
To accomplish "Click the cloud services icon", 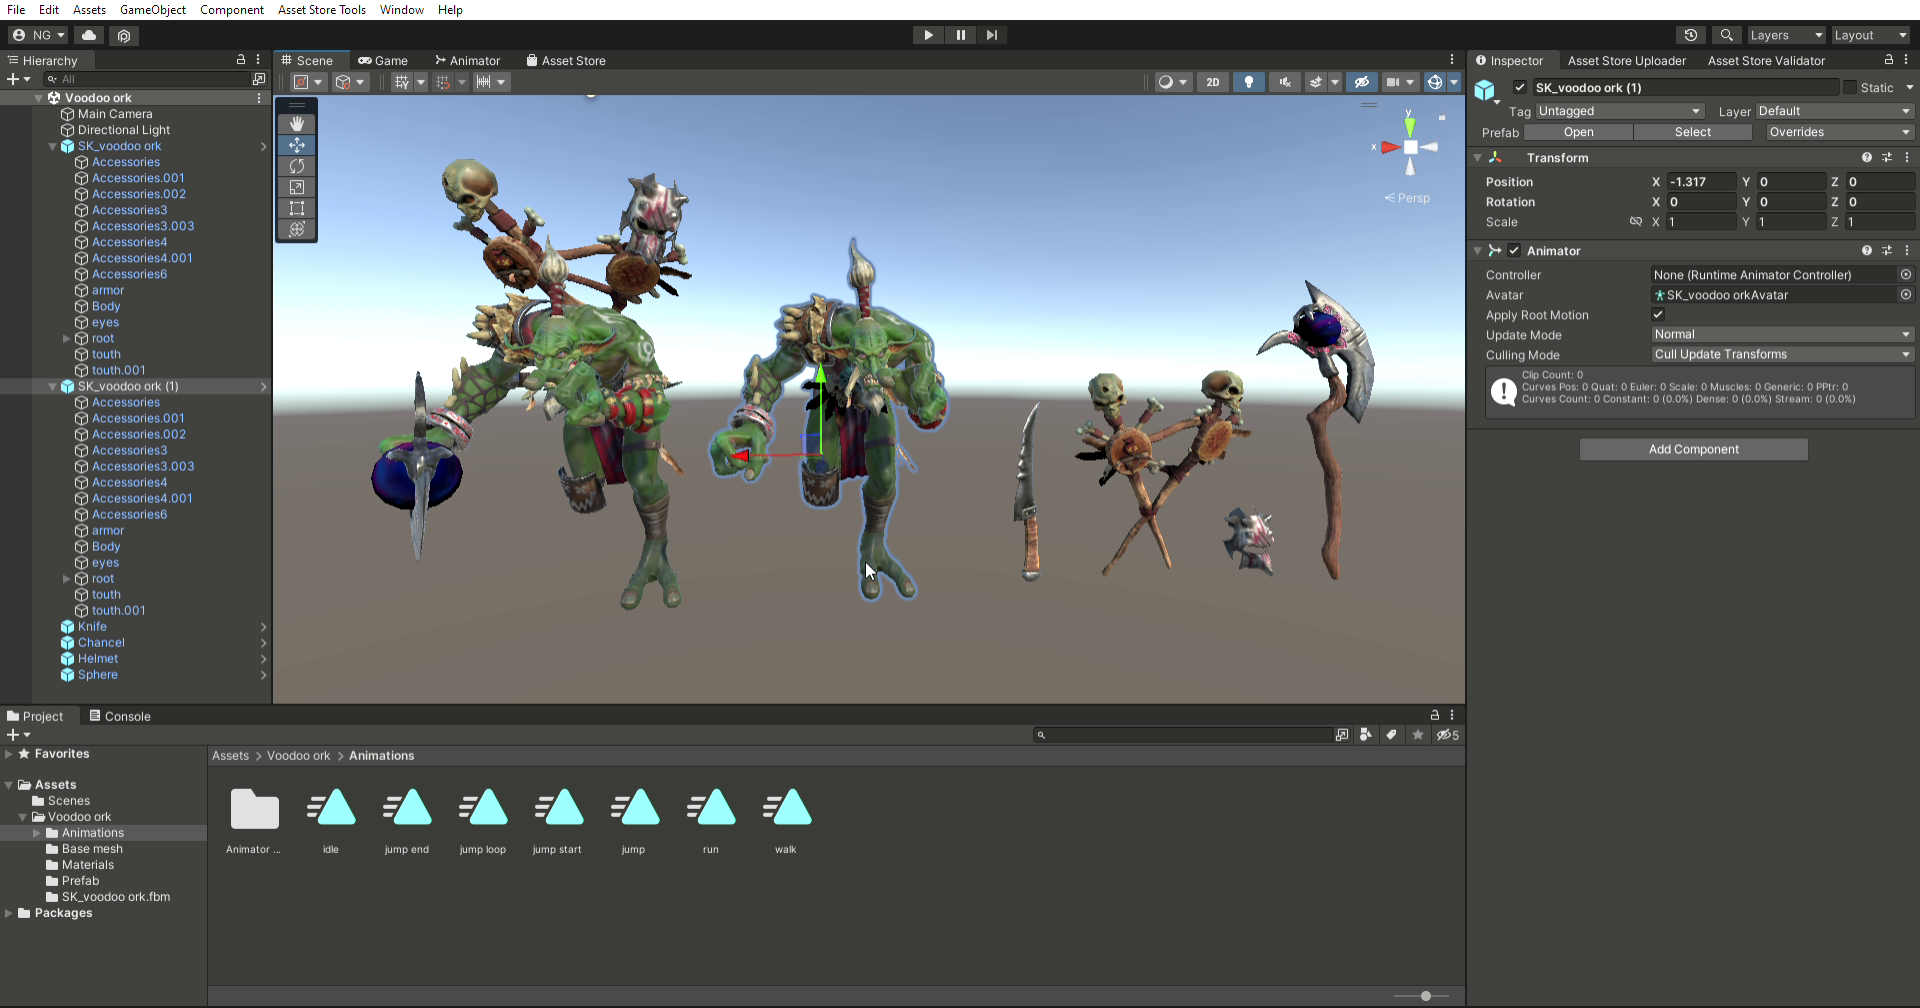I will (89, 35).
